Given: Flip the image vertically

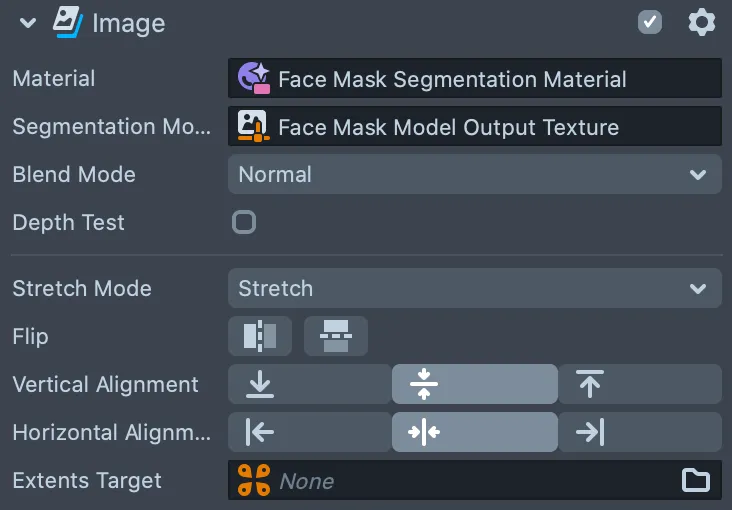Looking at the screenshot, I should pyautogui.click(x=336, y=336).
